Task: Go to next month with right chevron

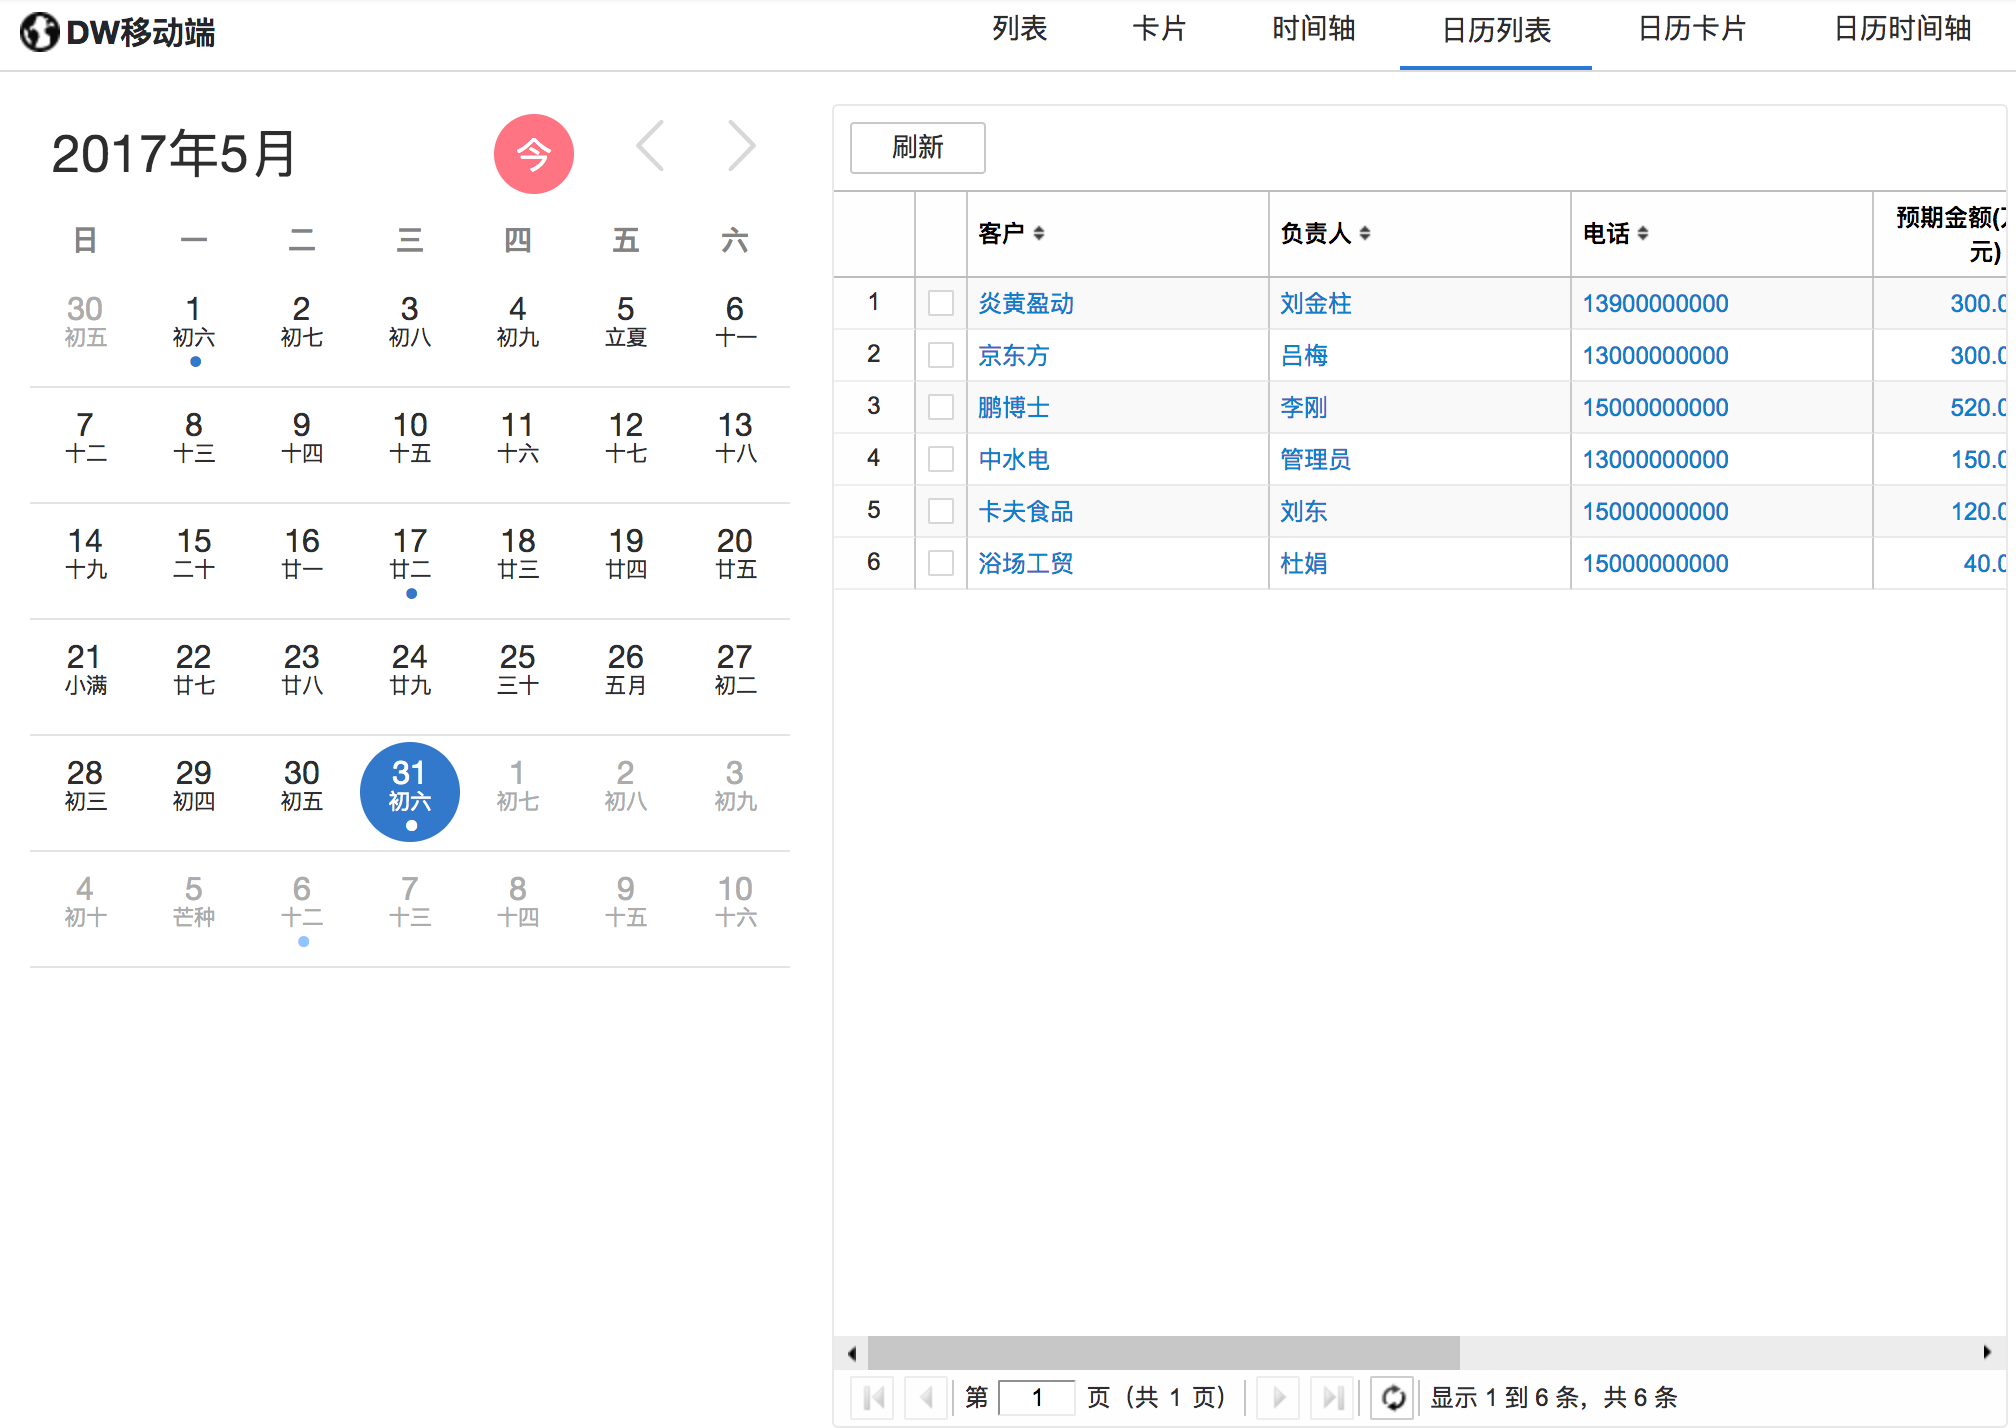Action: point(741,147)
